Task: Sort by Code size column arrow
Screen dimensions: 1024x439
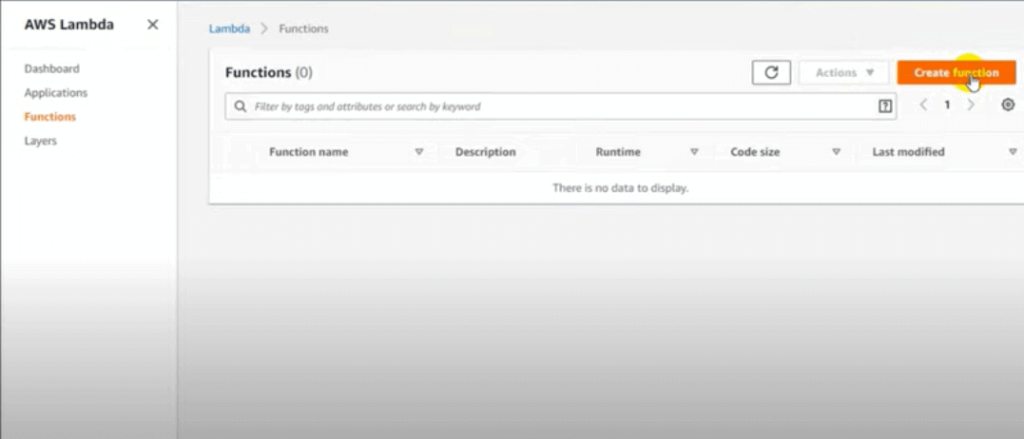Action: coord(836,152)
